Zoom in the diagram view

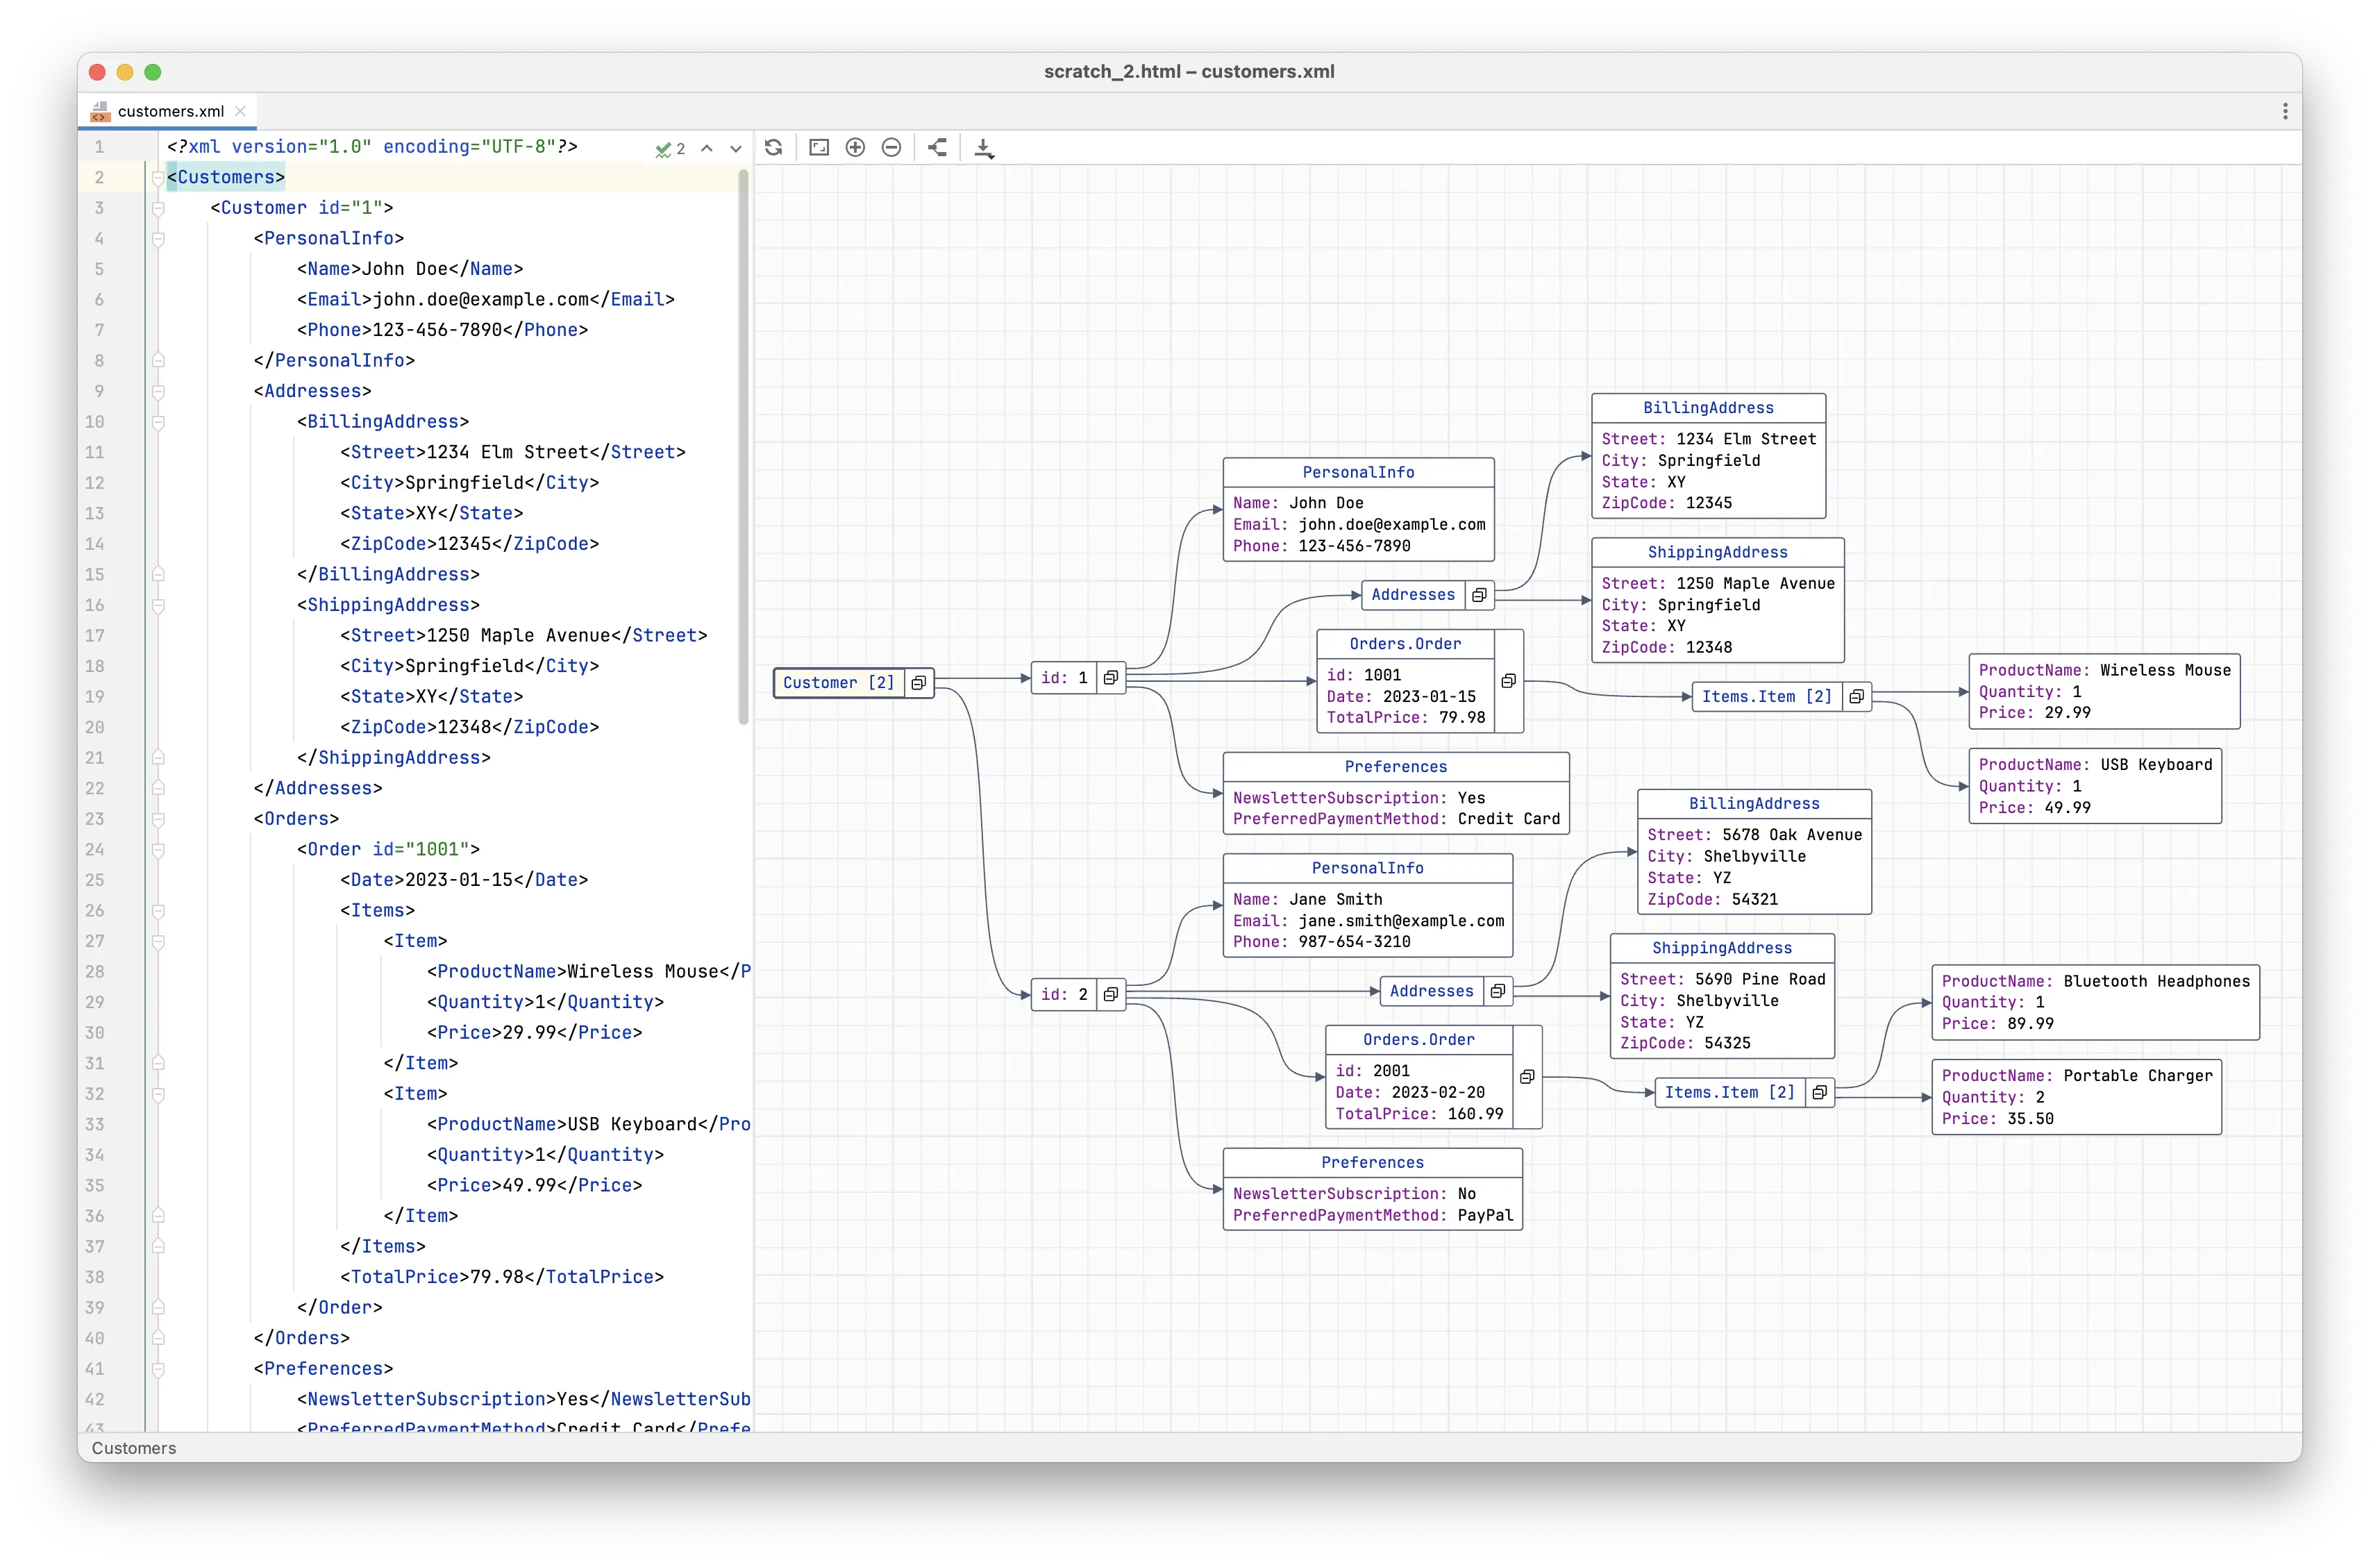click(x=855, y=148)
